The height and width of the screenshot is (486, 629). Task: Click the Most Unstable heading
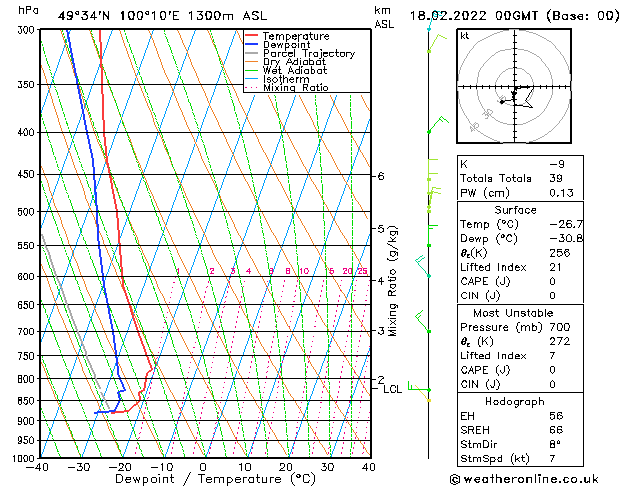click(x=513, y=313)
